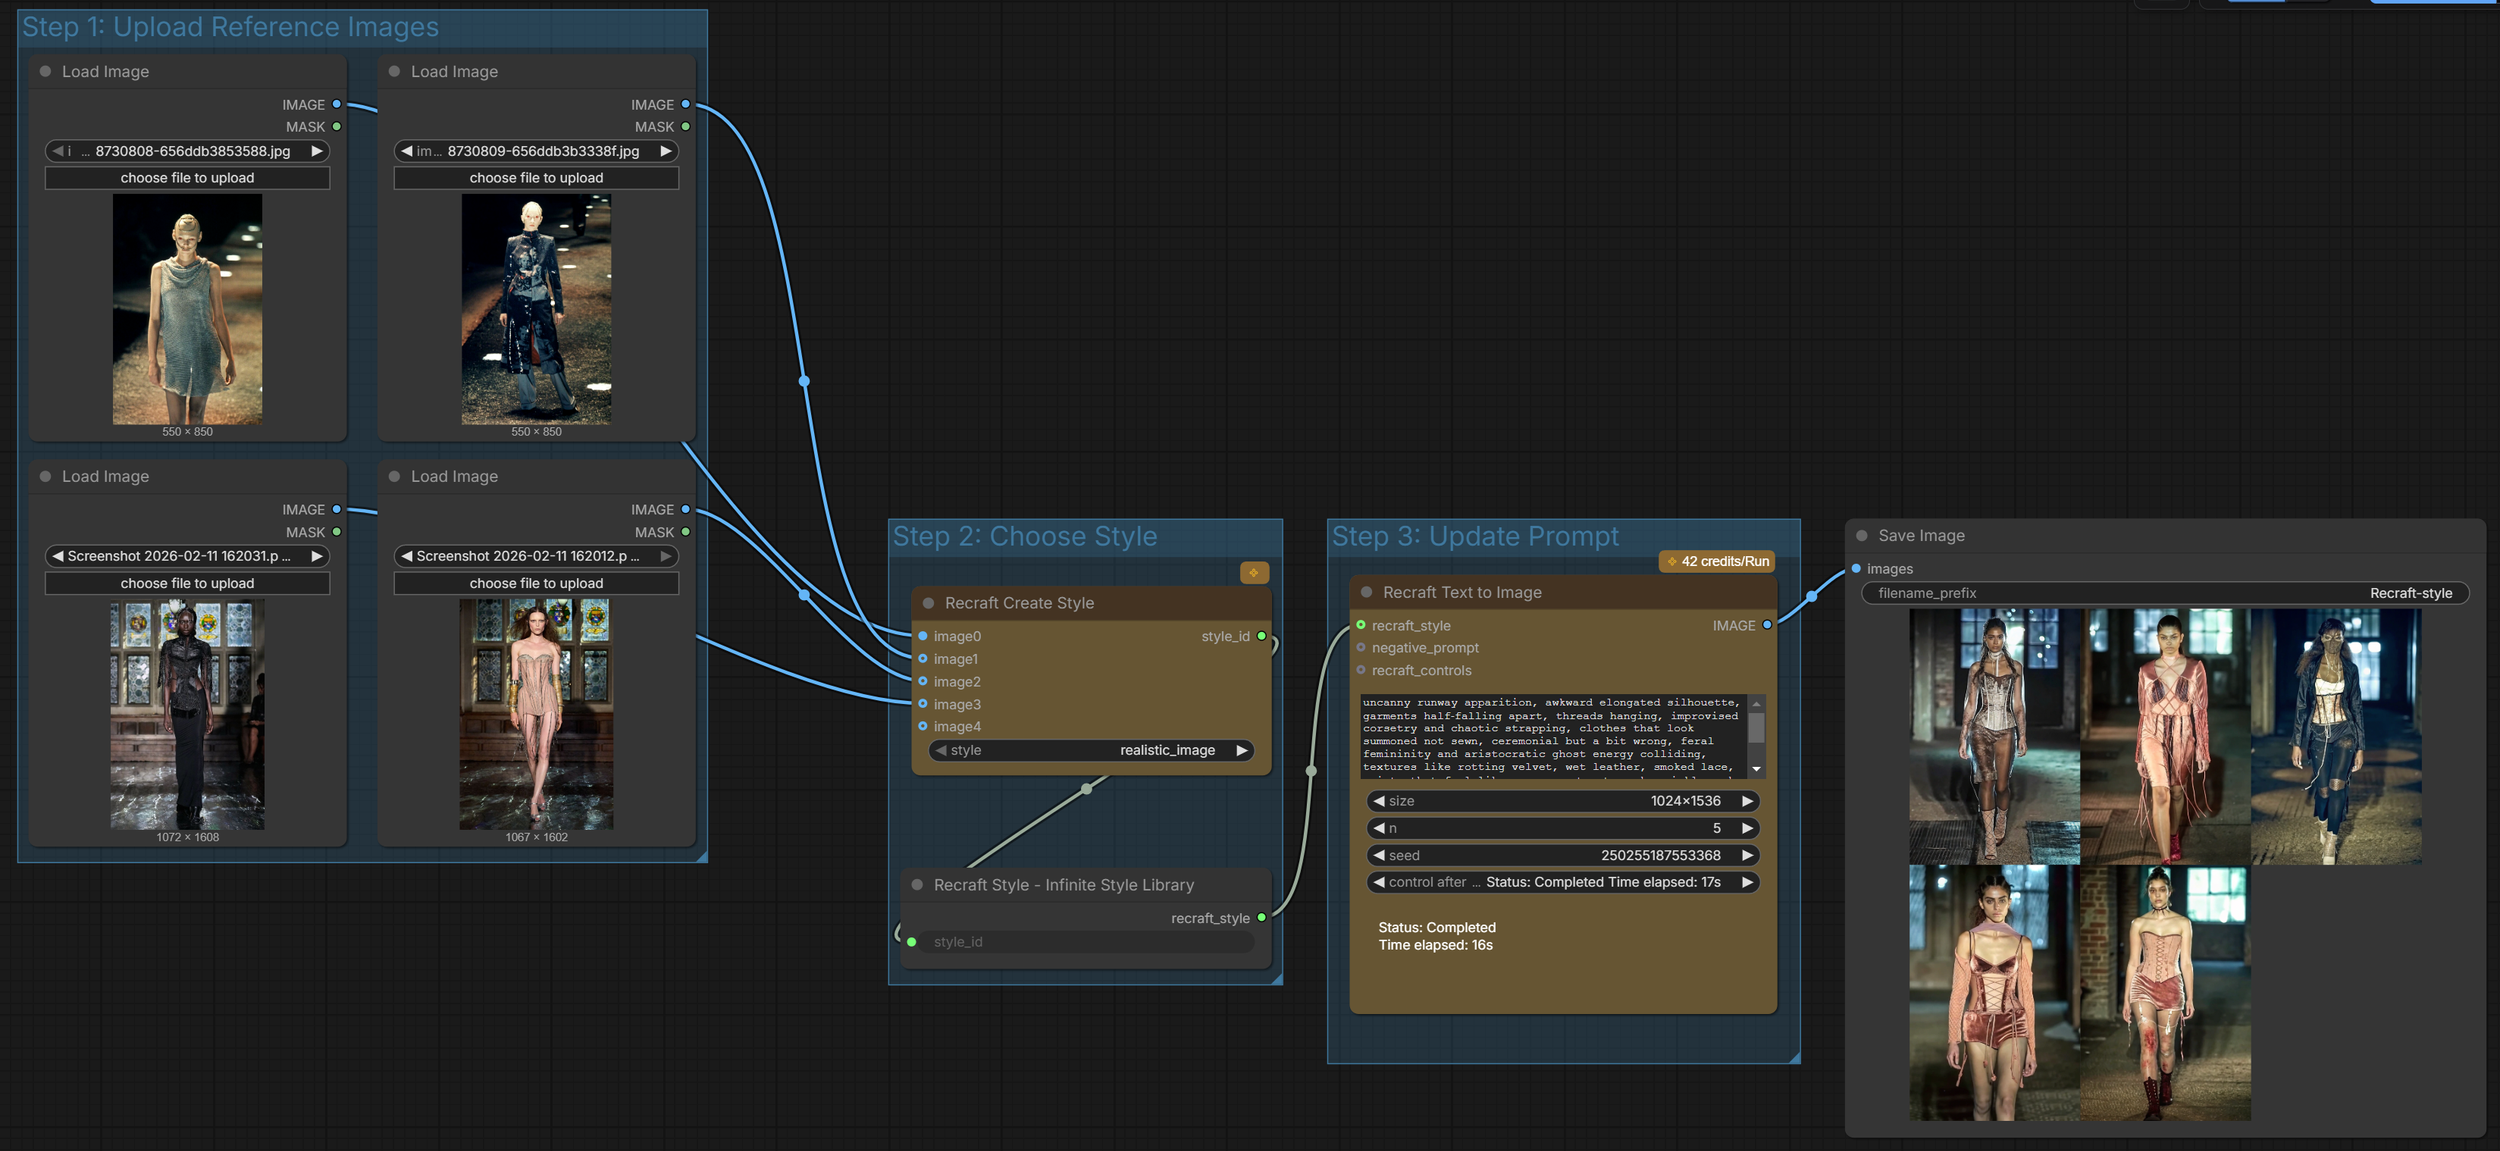This screenshot has height=1151, width=2500.
Task: Open the size 1024×1536 dropdown
Action: coord(1562,801)
